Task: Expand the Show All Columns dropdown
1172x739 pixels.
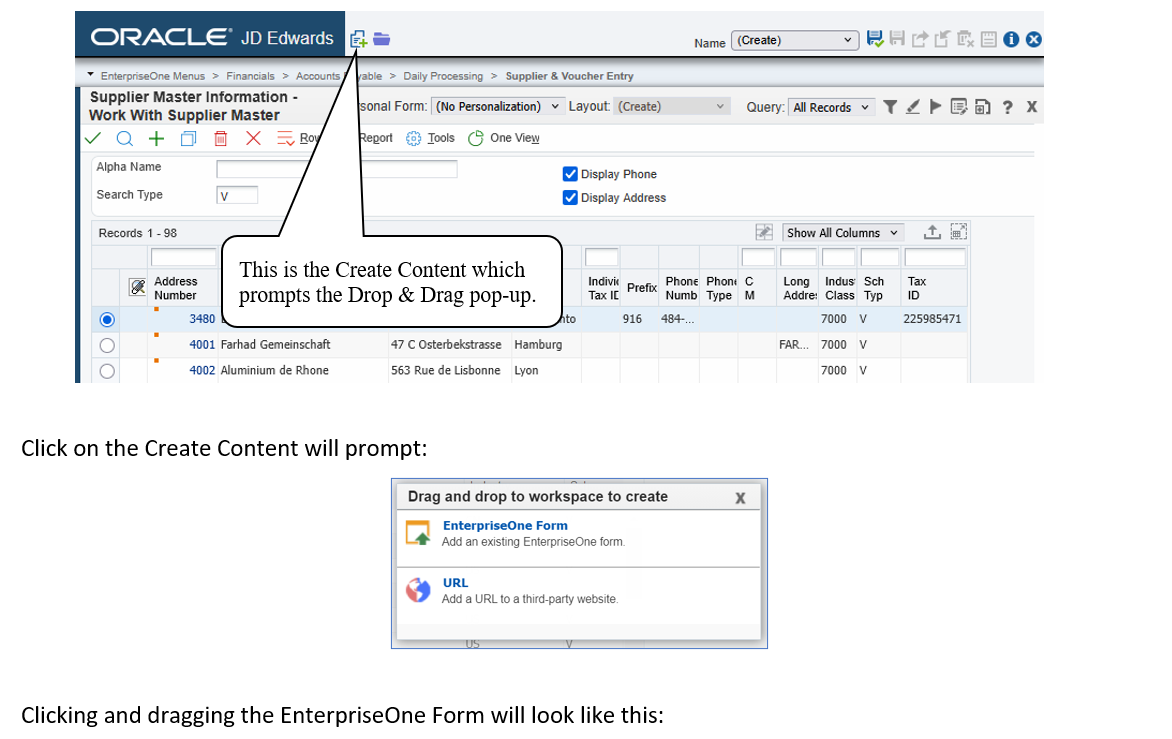Action: 843,233
